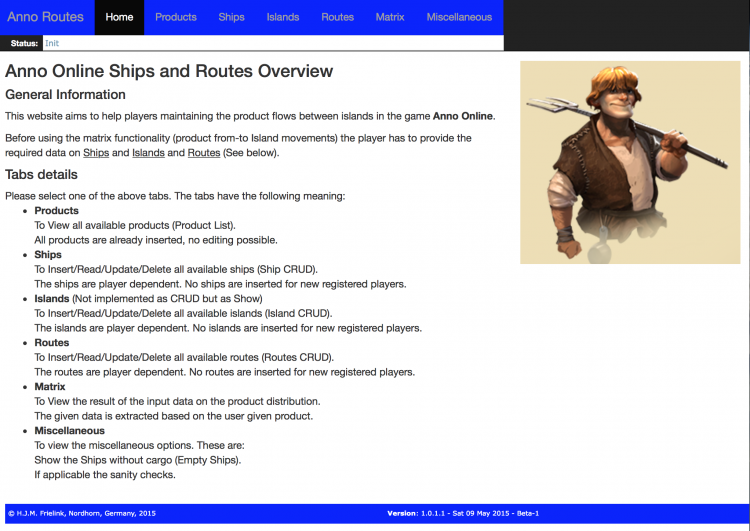The height and width of the screenshot is (531, 750).
Task: Click the 'Tabs details' heading
Action: click(x=41, y=174)
